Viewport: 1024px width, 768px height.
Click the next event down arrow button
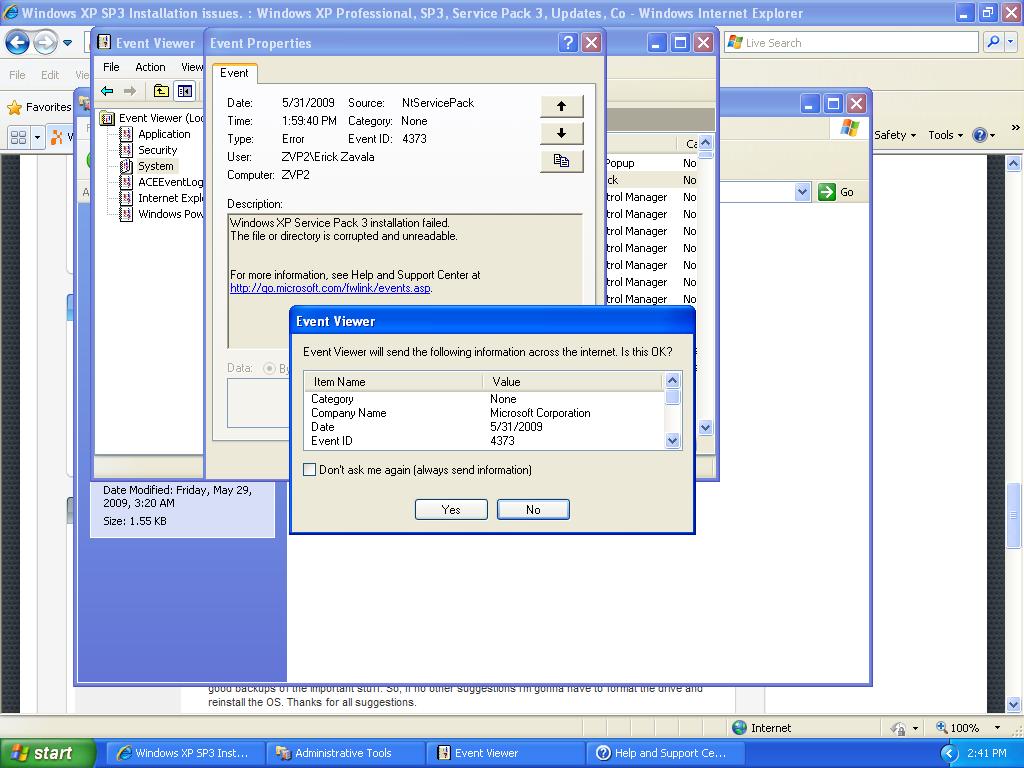(561, 133)
